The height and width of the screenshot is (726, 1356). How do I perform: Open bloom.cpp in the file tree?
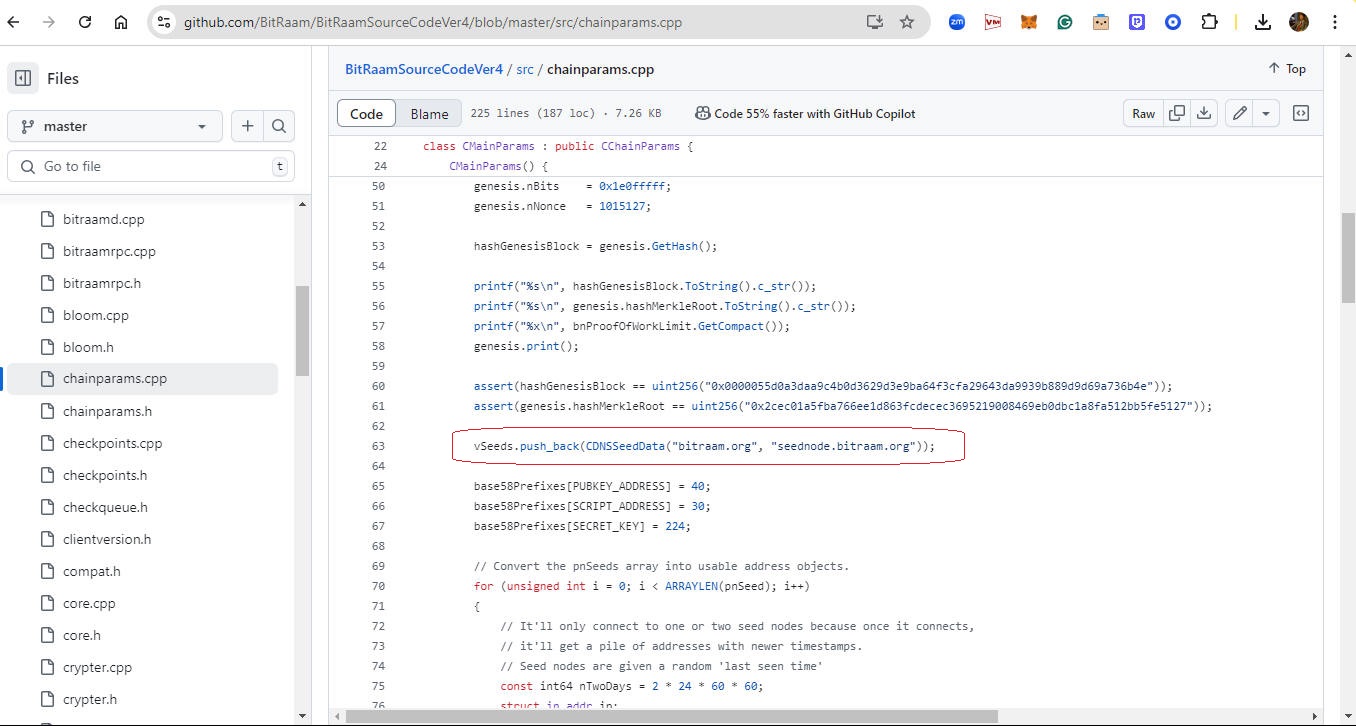[96, 315]
